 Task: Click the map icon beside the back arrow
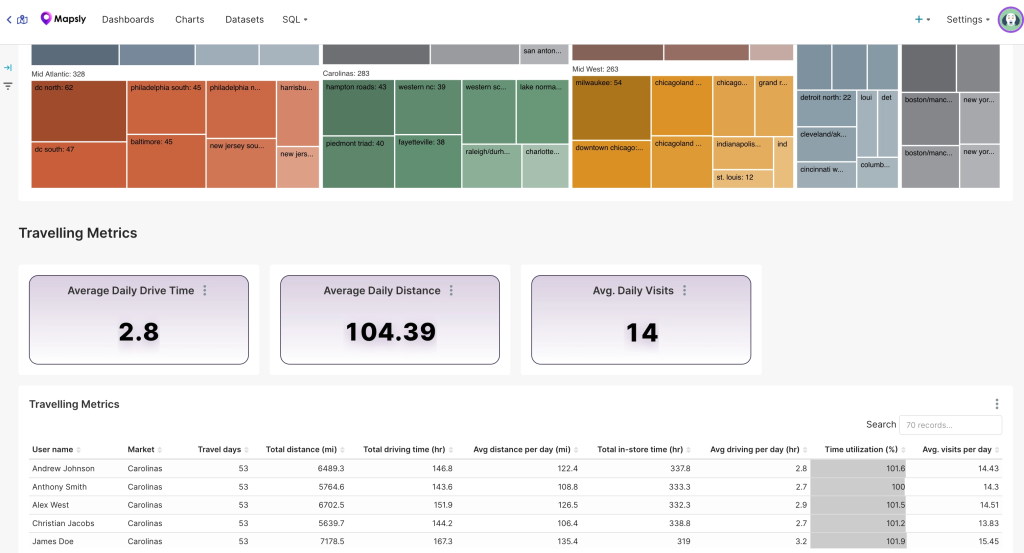(x=22, y=19)
